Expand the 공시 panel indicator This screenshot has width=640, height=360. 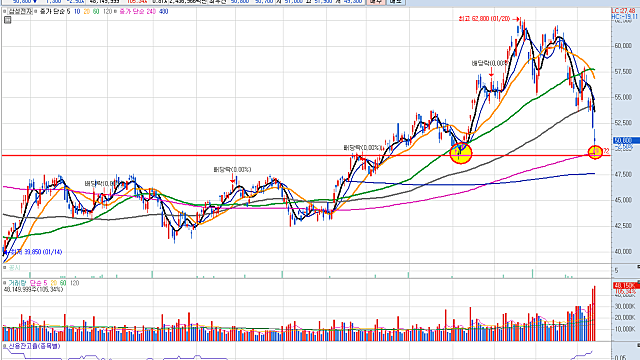click(x=5, y=268)
